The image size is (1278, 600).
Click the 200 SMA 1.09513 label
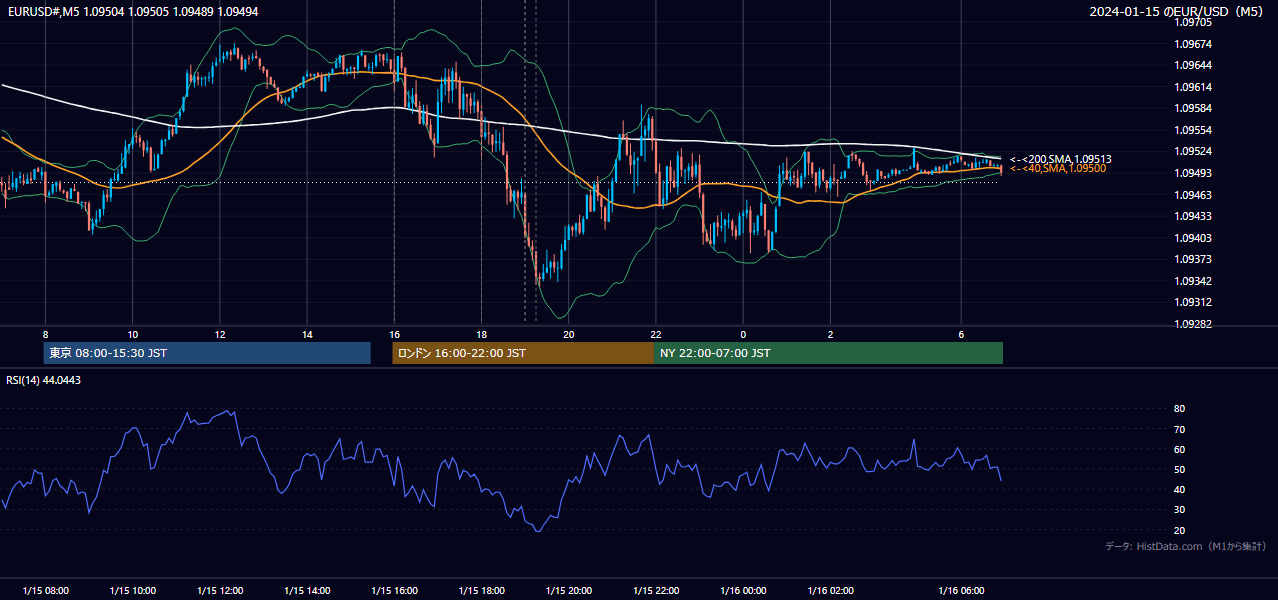[x=1061, y=159]
